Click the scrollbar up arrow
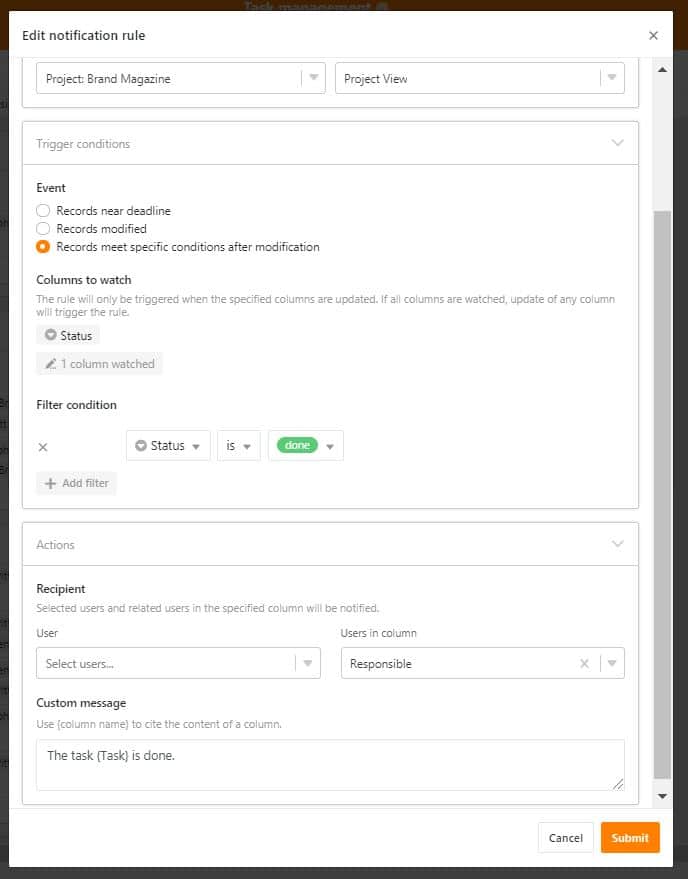 click(662, 70)
